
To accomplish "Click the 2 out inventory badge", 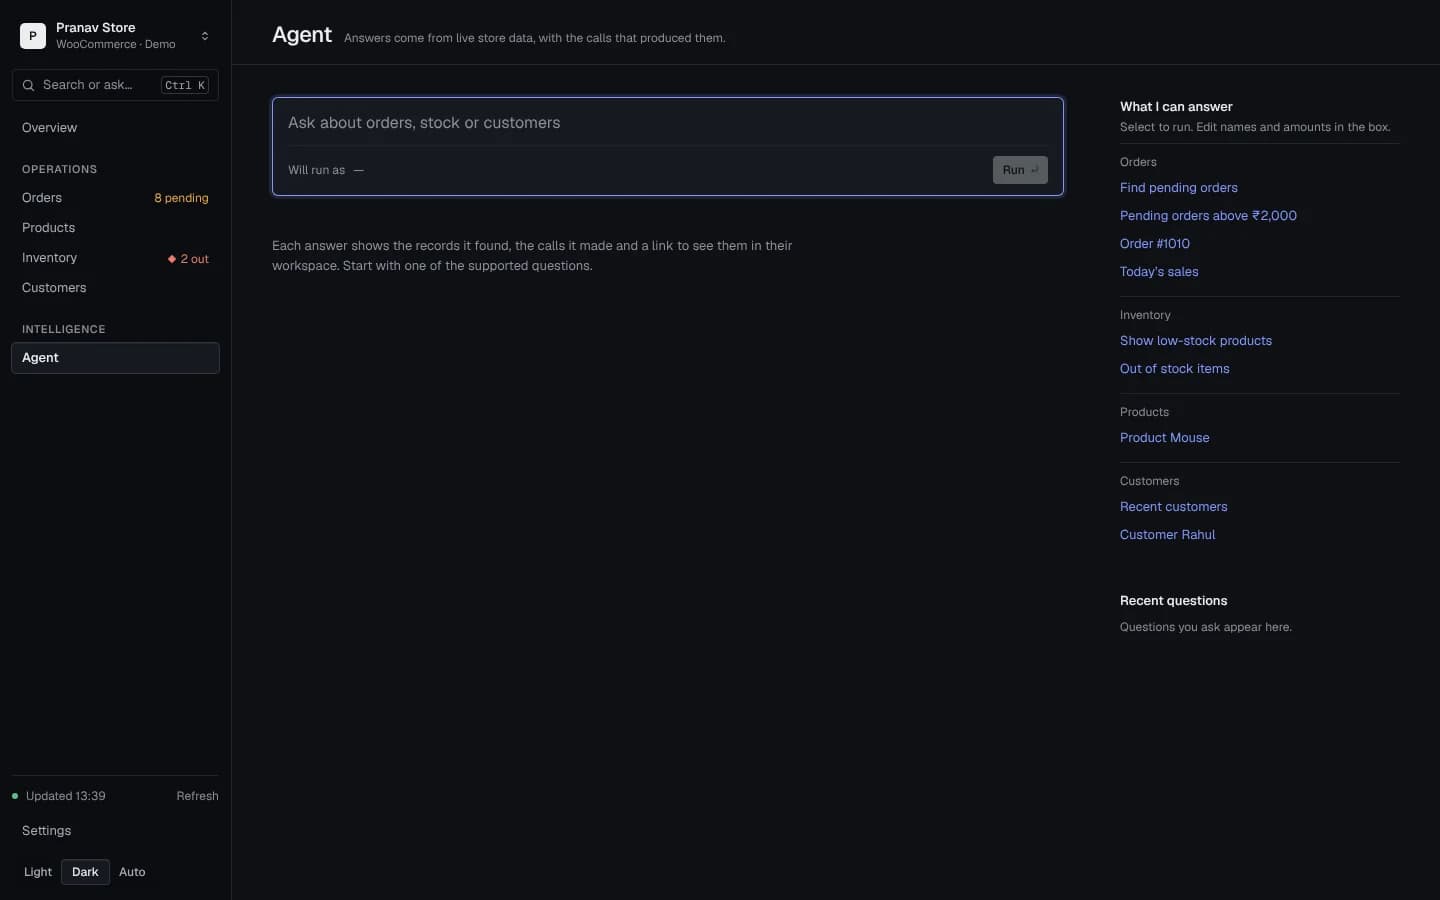I will click(188, 259).
